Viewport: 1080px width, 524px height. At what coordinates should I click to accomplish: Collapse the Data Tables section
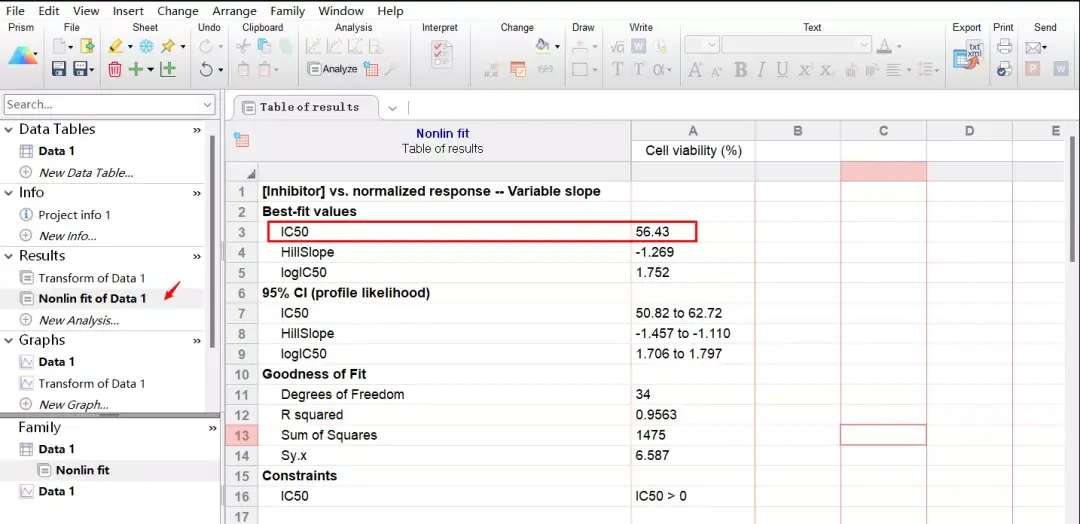tap(10, 129)
